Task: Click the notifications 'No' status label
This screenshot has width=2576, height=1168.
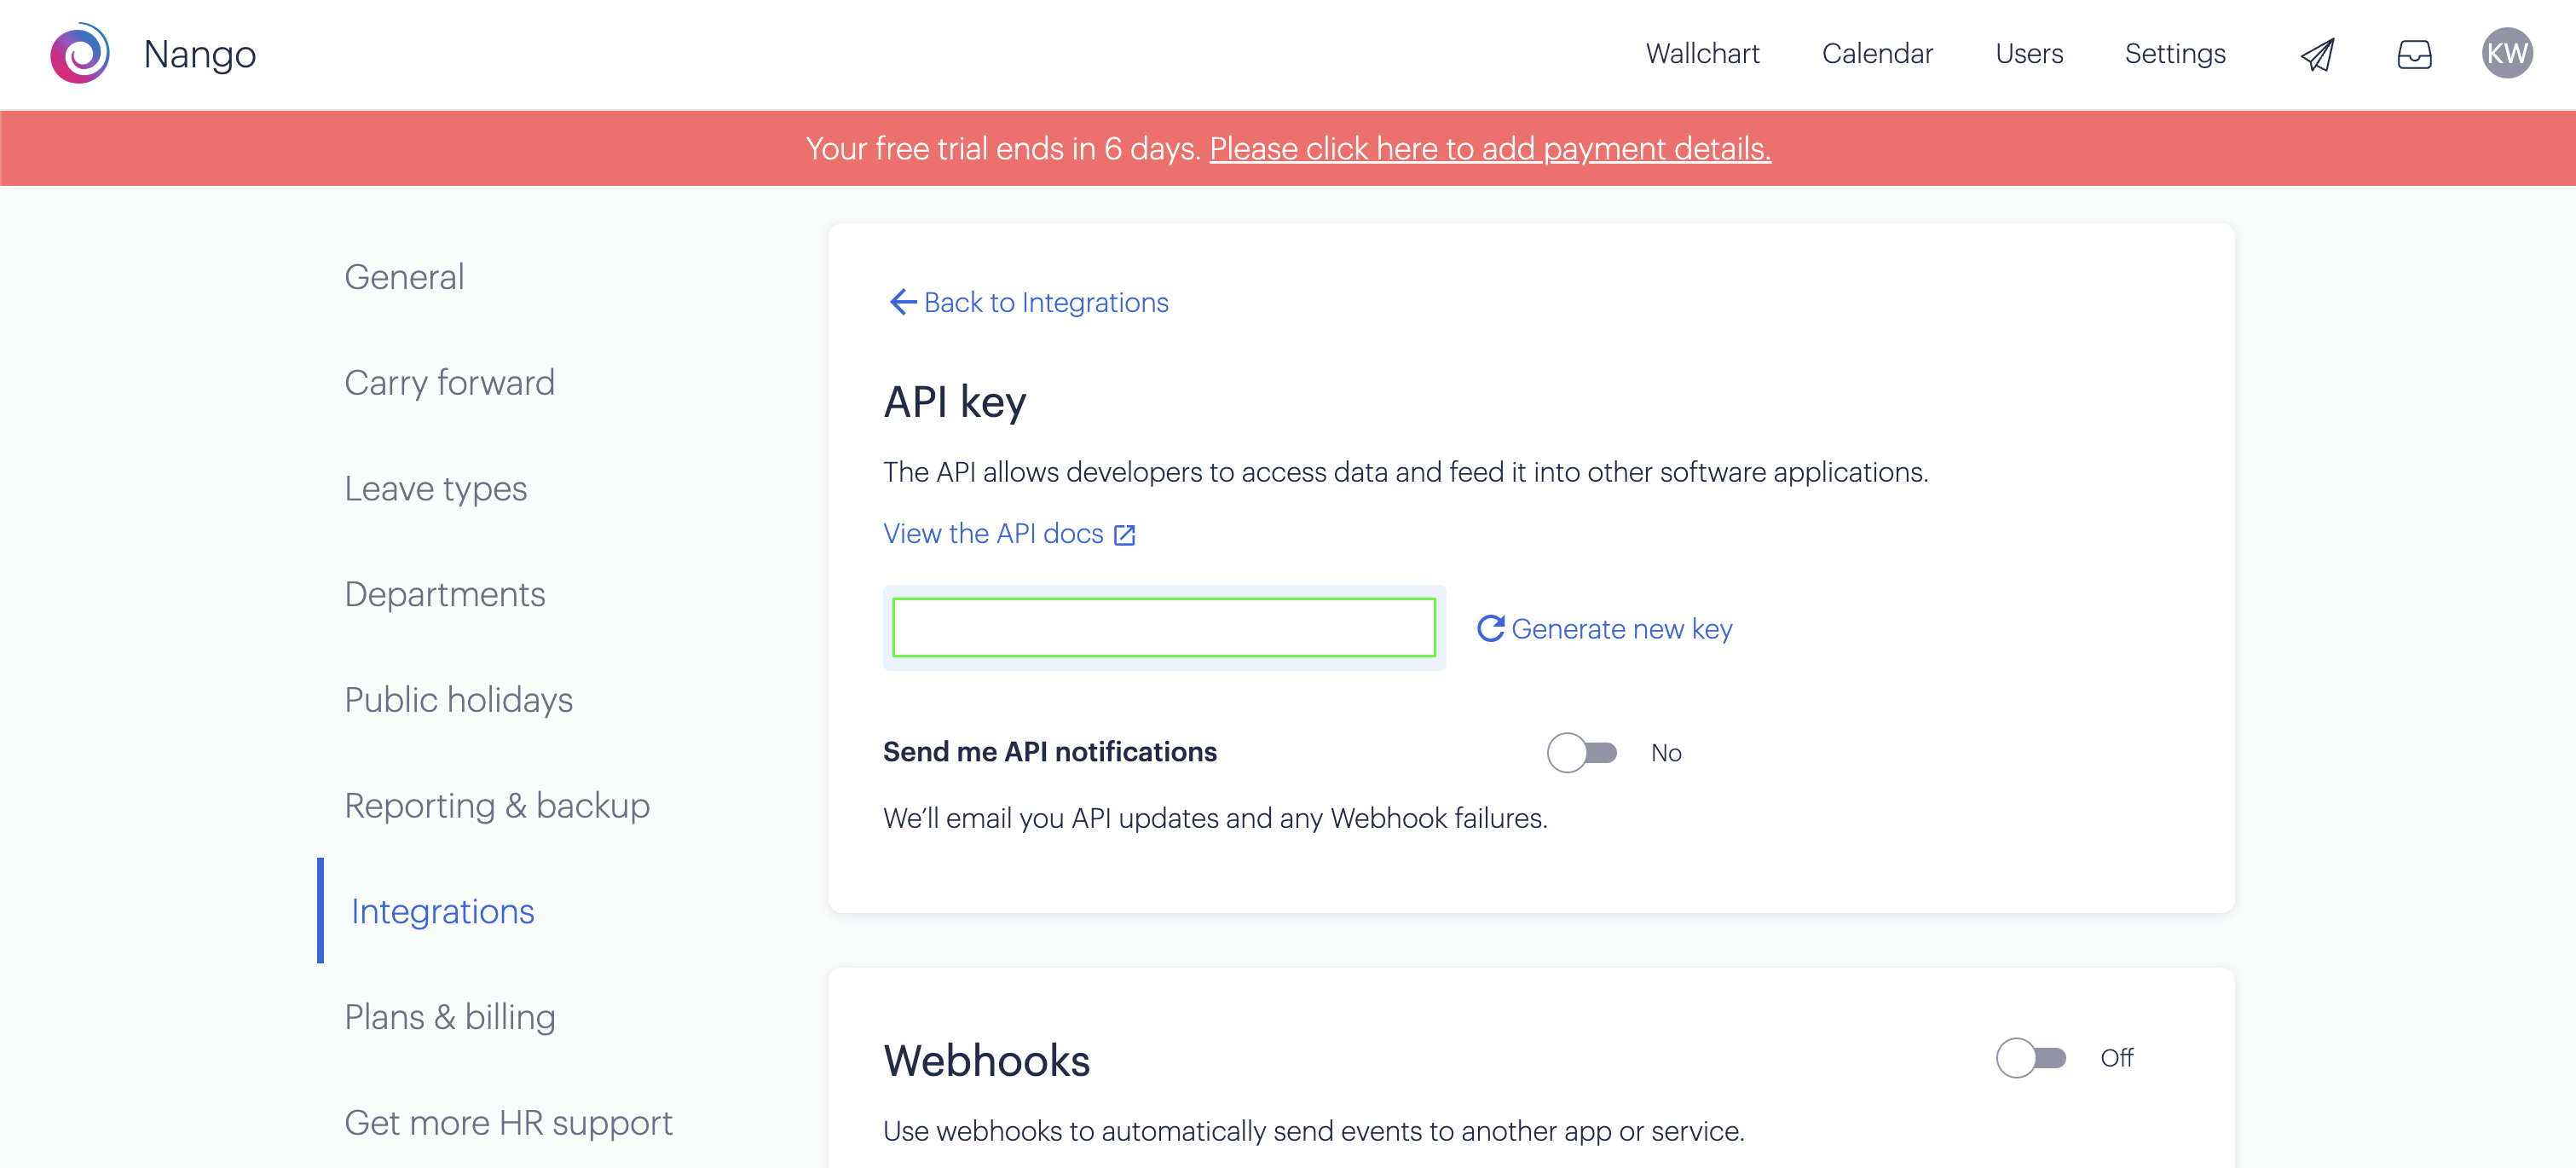Action: [1666, 753]
